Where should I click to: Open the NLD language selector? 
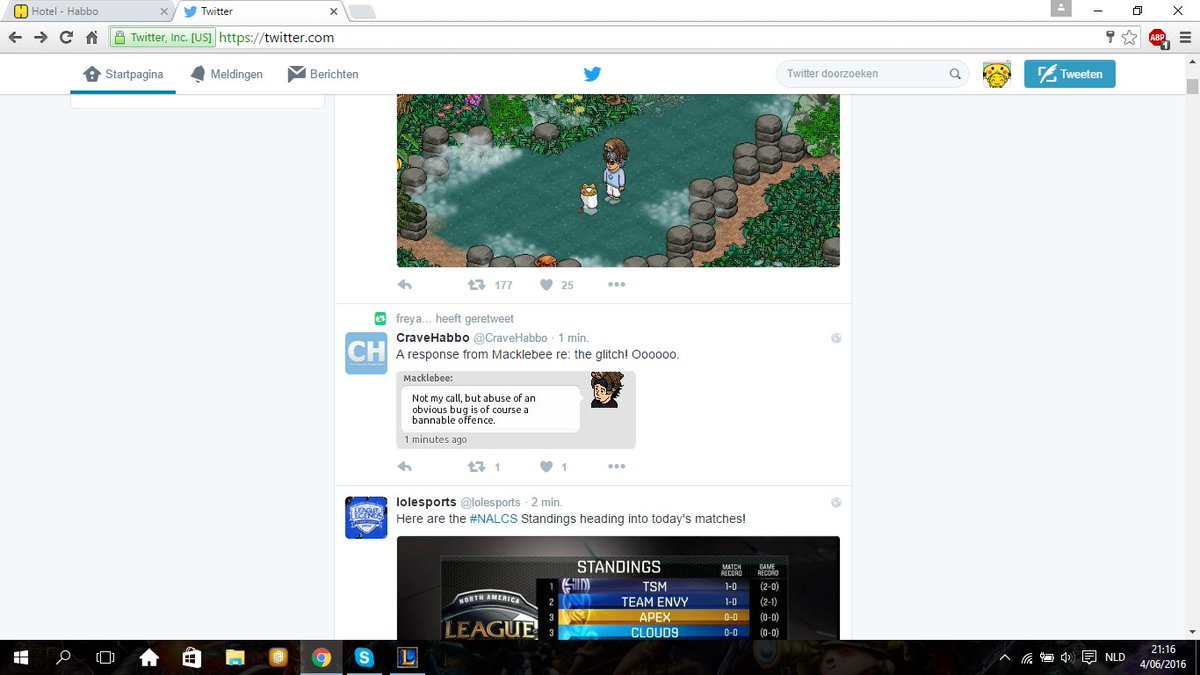click(1114, 658)
